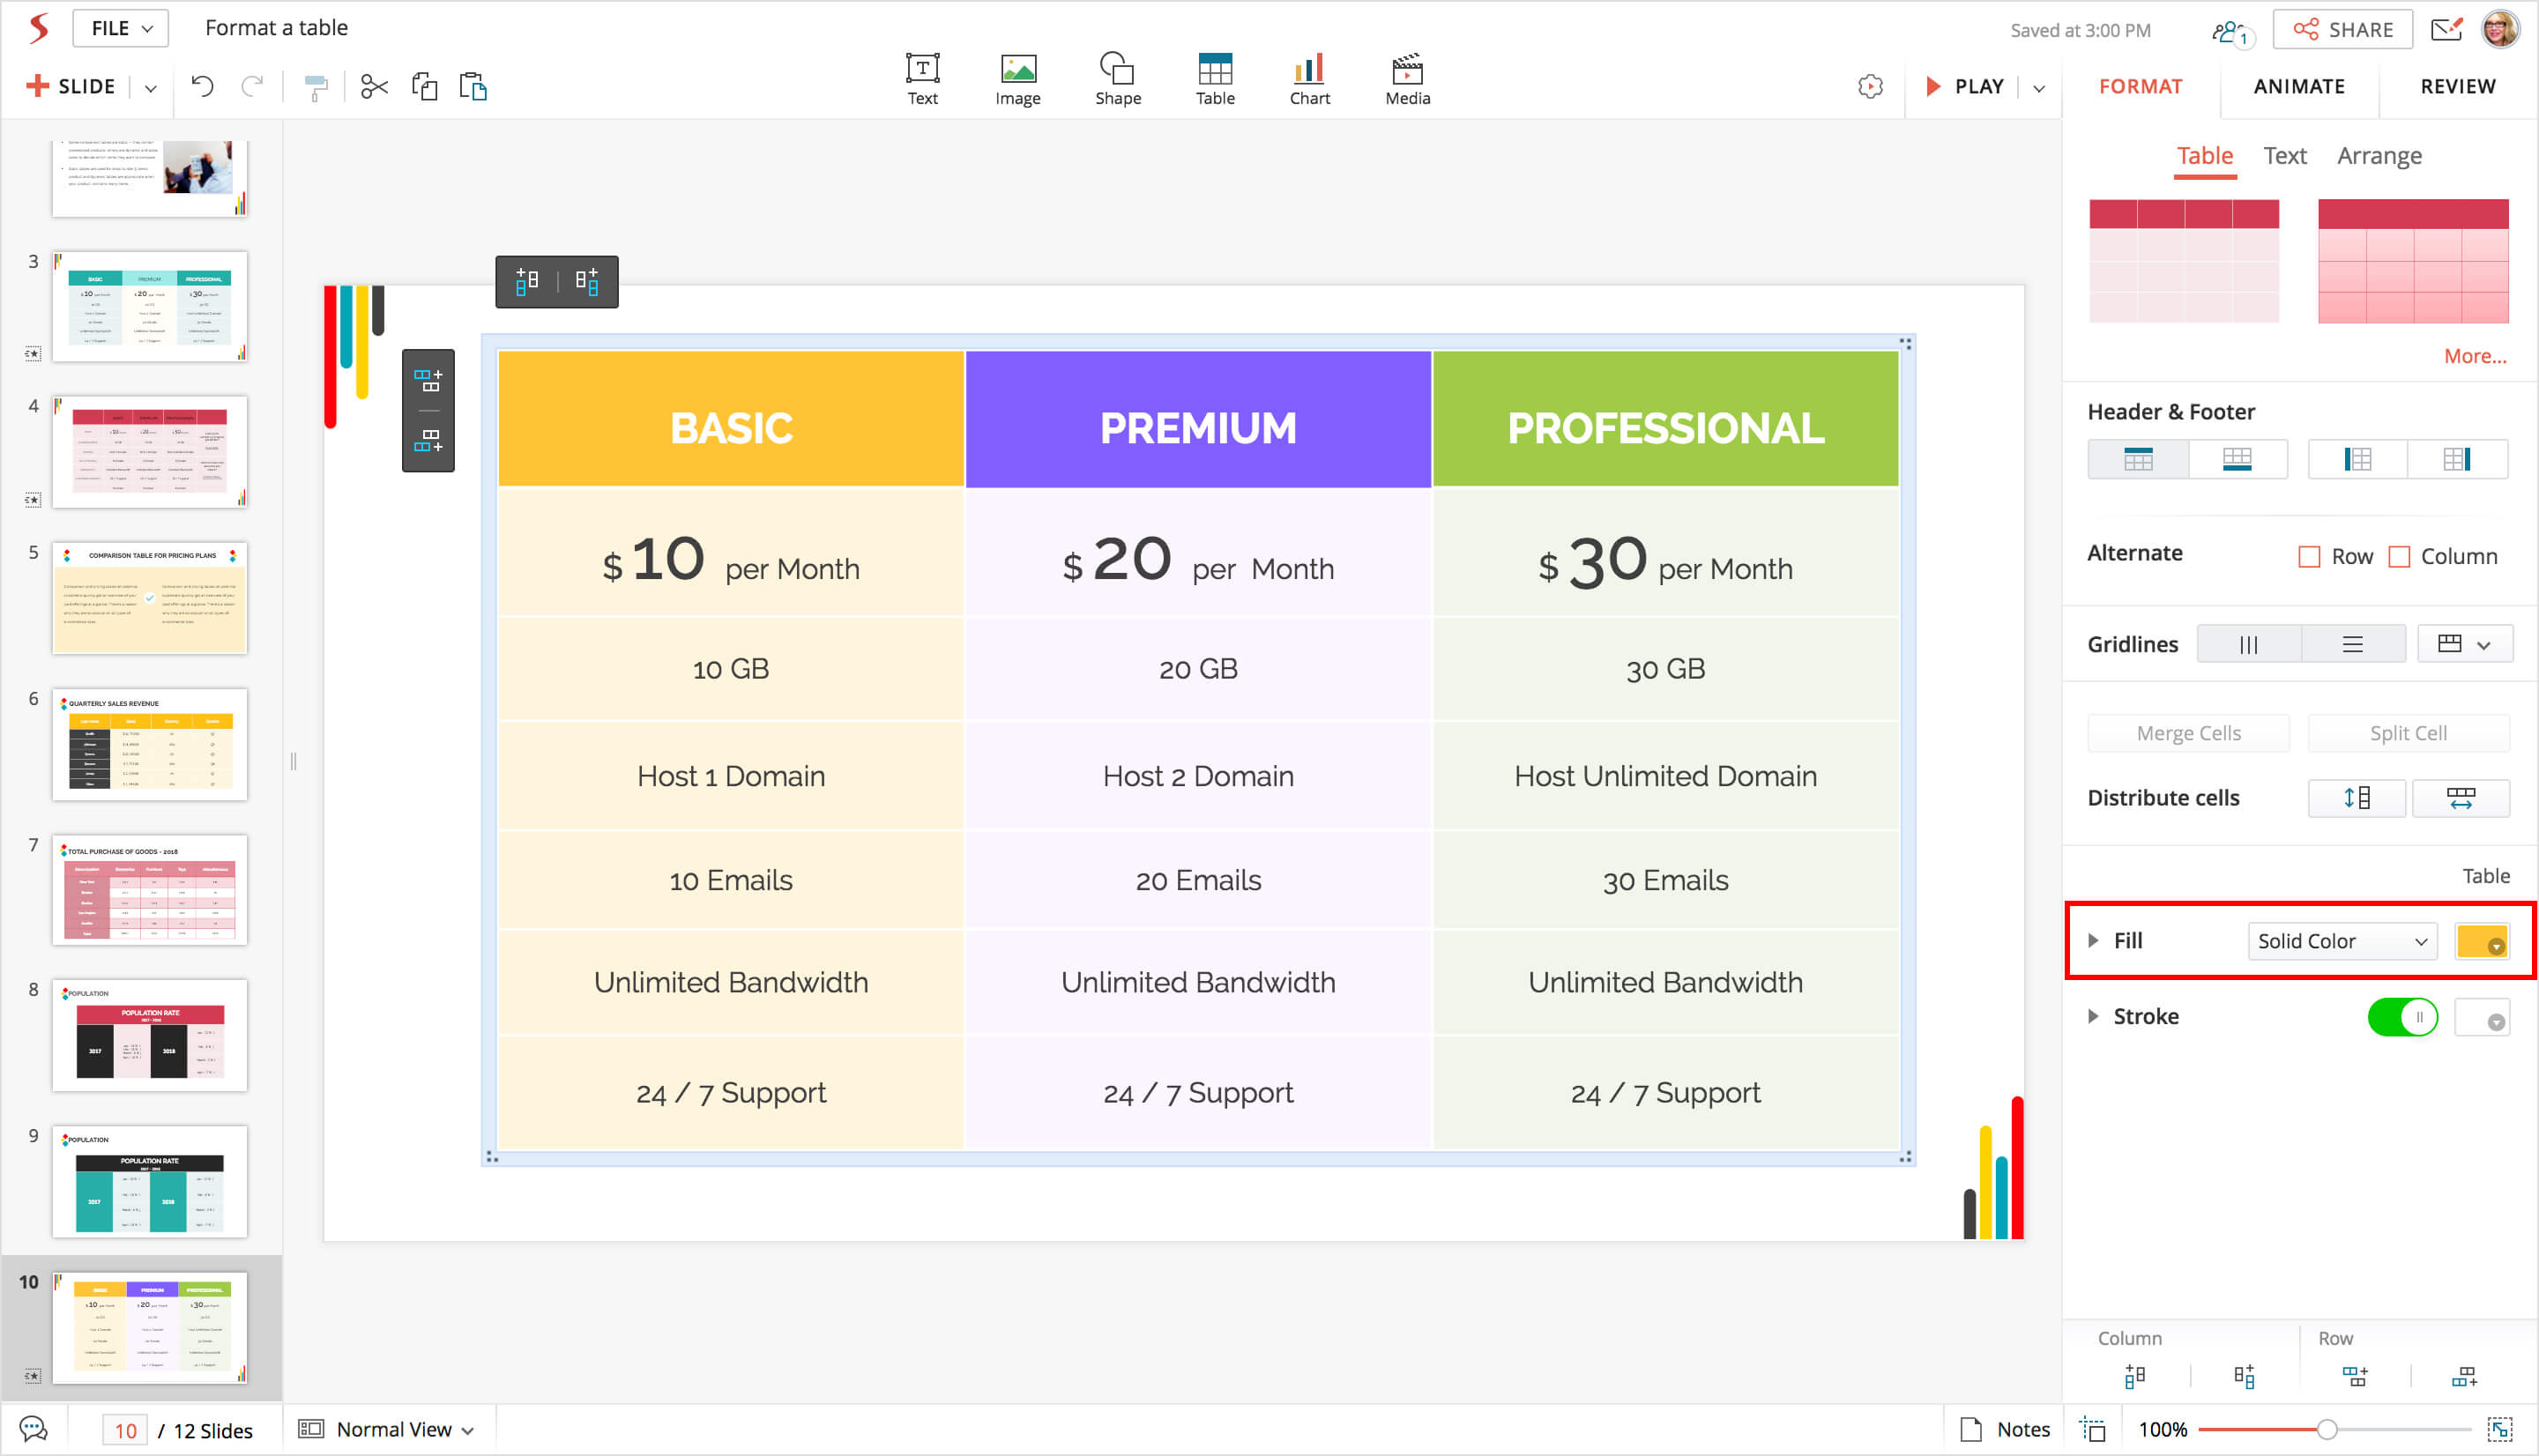Viewport: 2539px width, 1456px height.
Task: Enable the Alternate Column checkbox
Action: tap(2399, 557)
